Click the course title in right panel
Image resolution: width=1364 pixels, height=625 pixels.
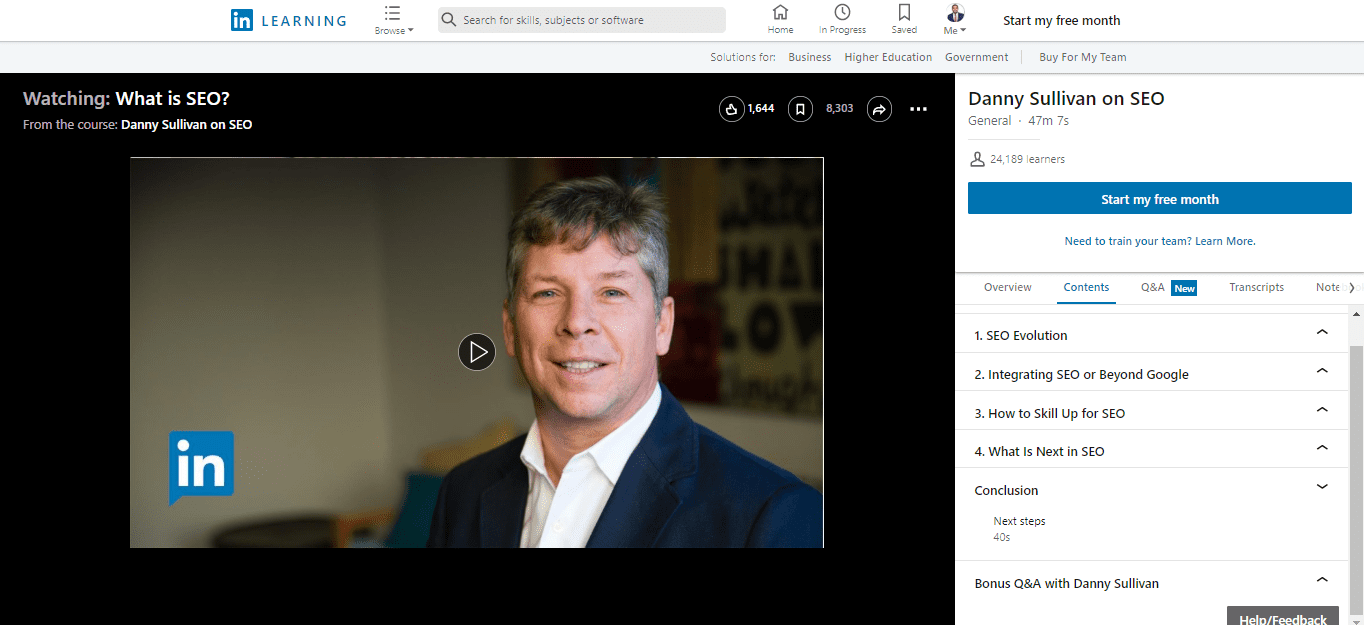[1066, 98]
